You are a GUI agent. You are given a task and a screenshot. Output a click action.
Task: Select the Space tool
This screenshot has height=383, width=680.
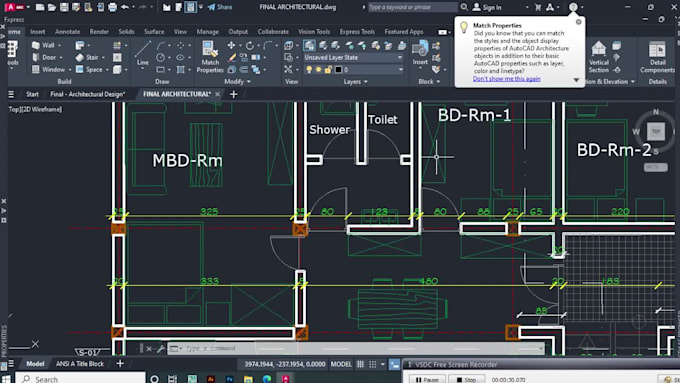click(89, 69)
